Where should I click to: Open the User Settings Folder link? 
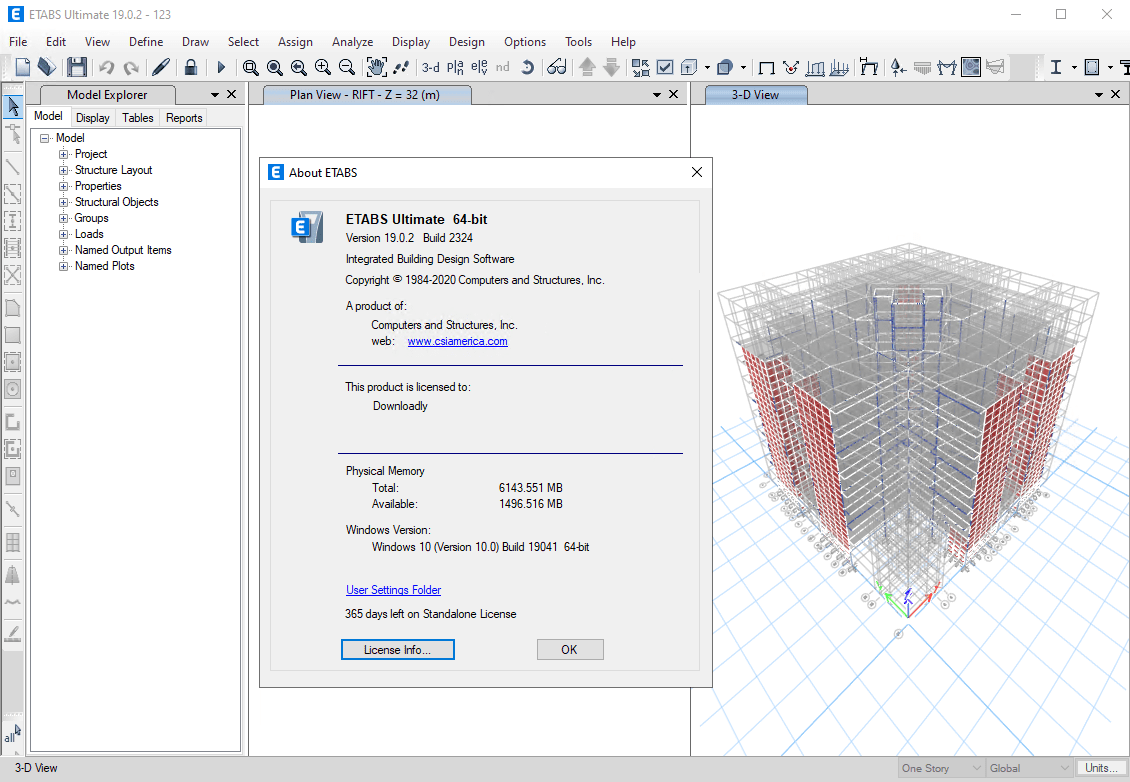click(393, 590)
